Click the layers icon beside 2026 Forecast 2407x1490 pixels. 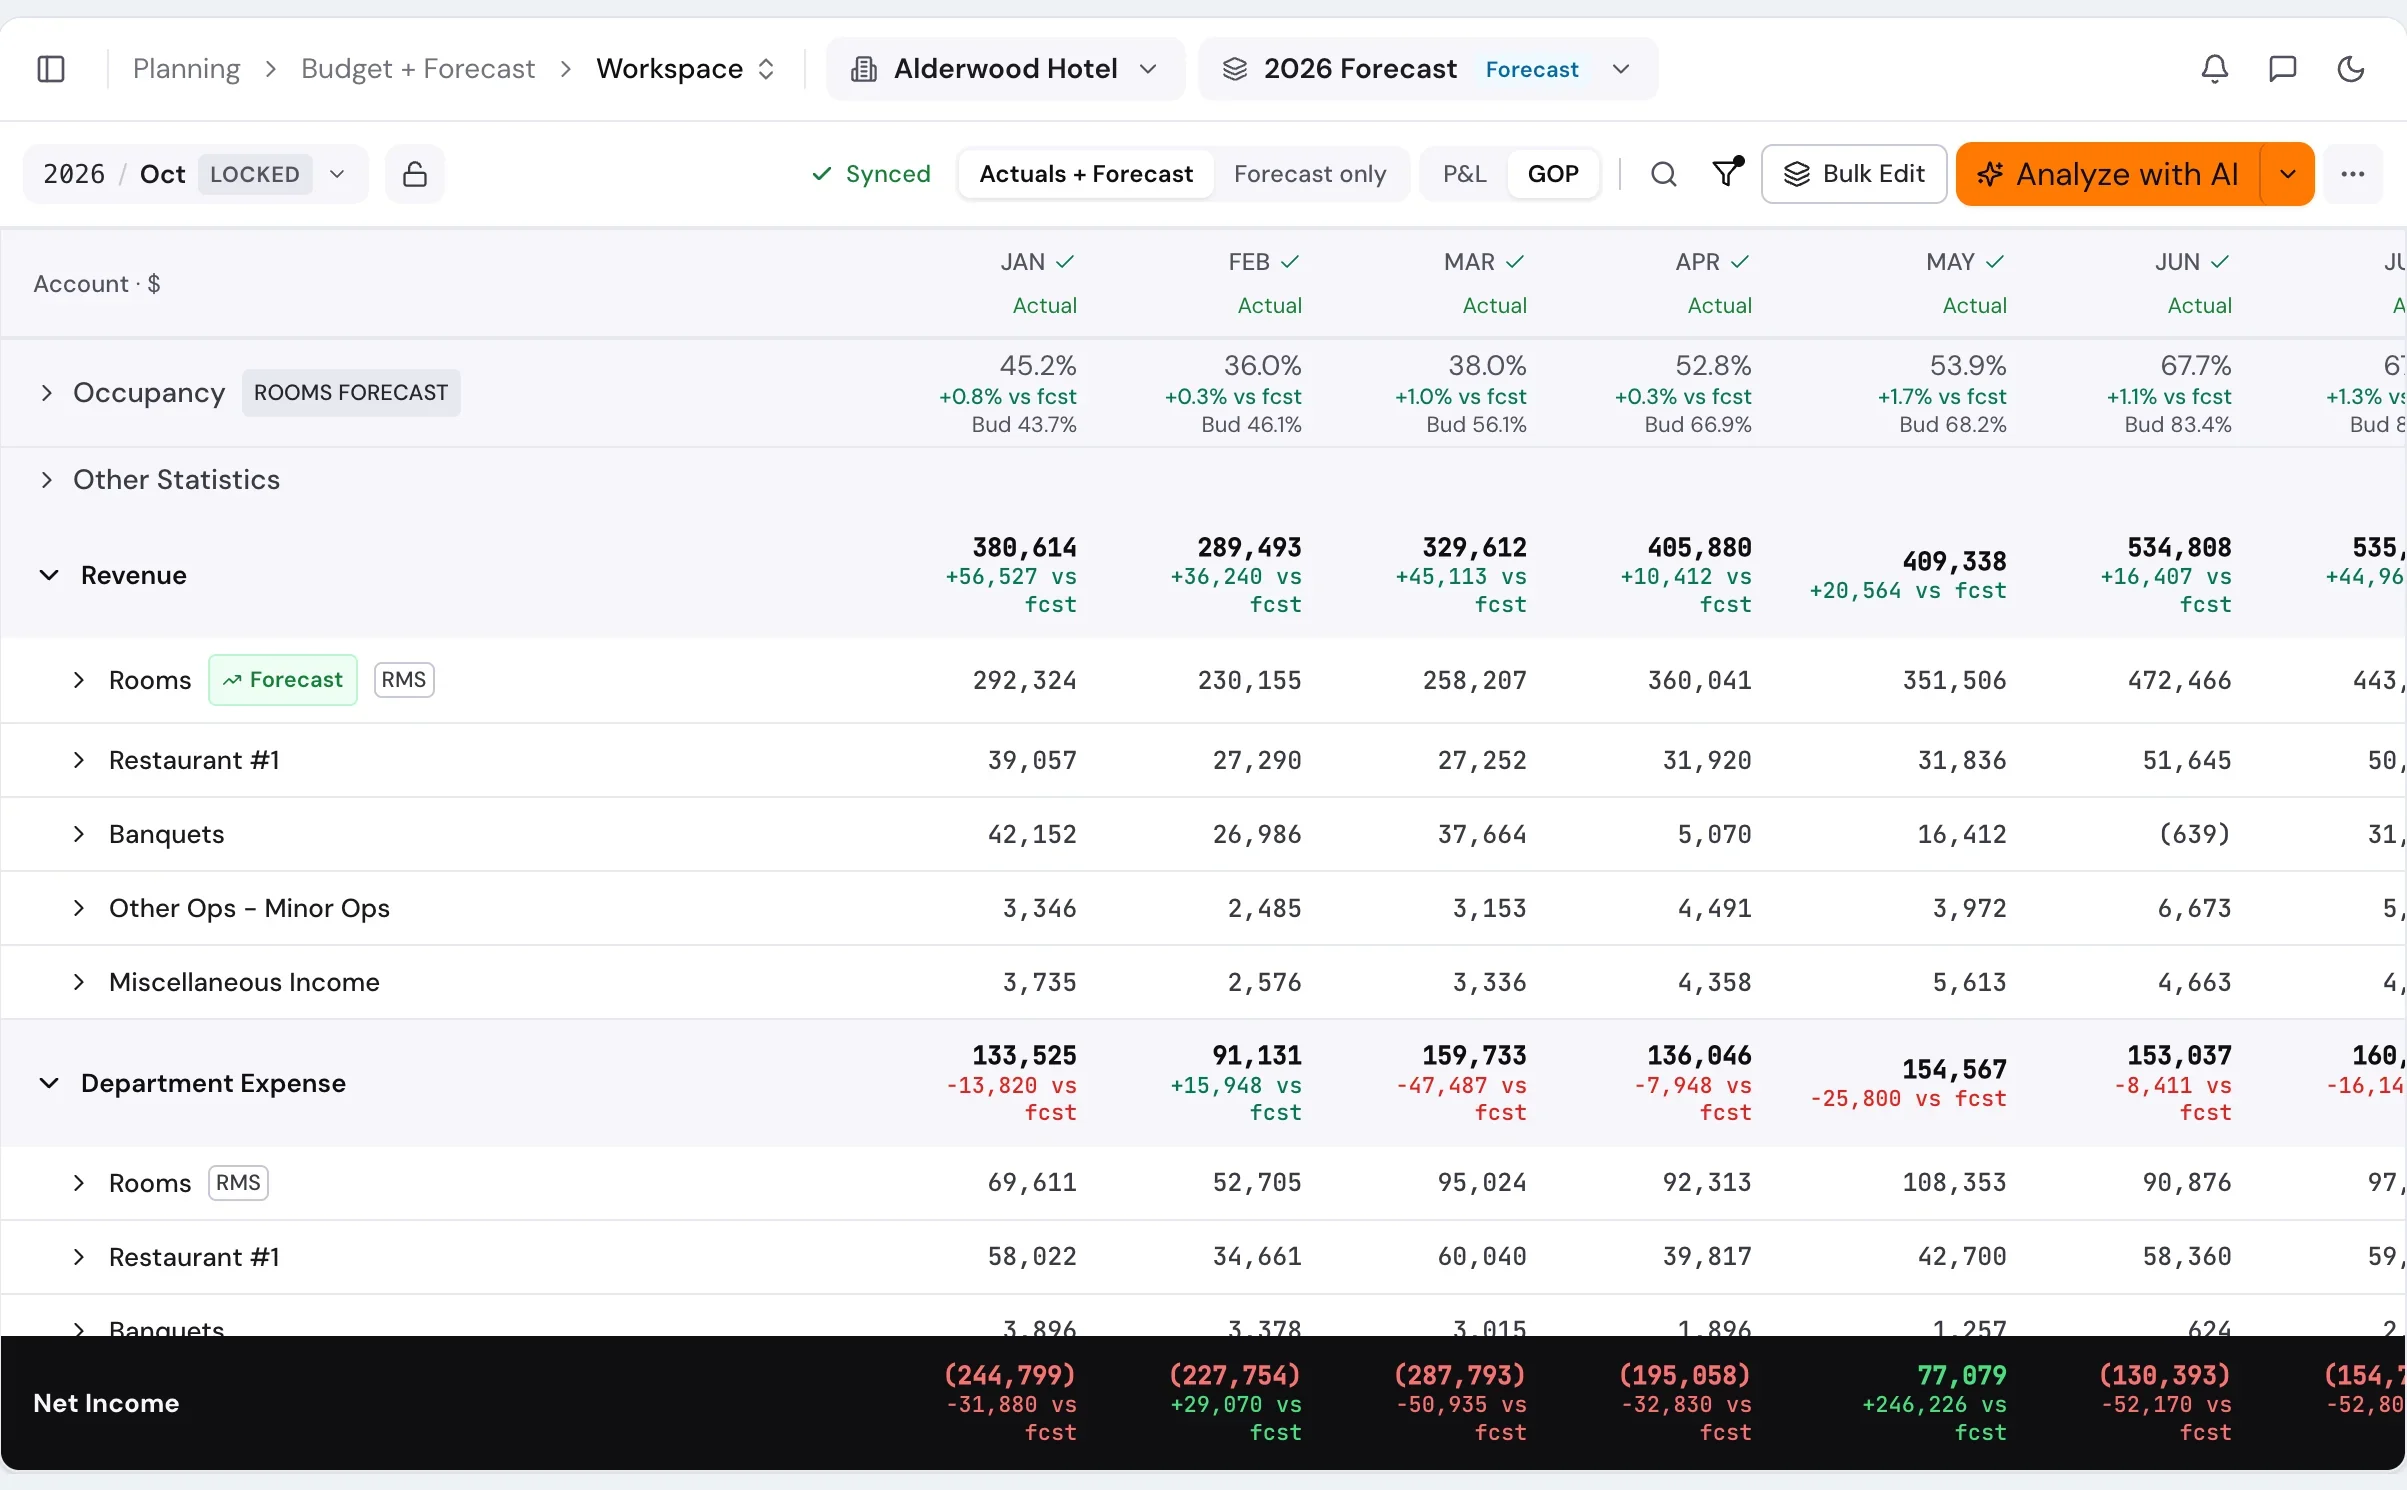click(x=1235, y=69)
